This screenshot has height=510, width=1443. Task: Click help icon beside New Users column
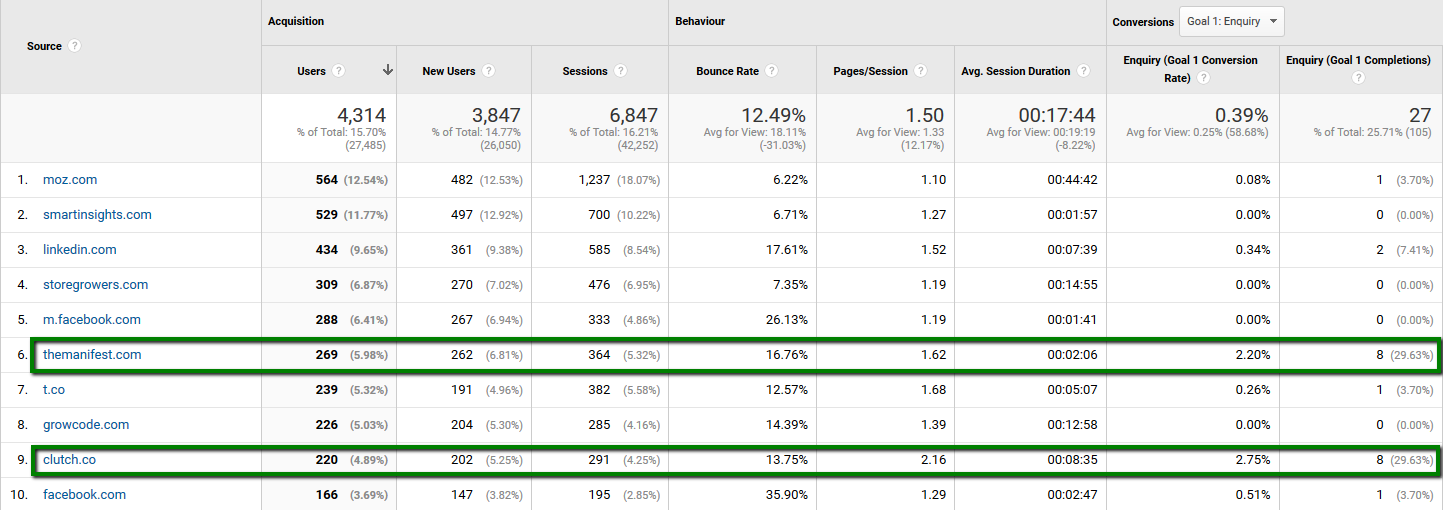click(488, 71)
